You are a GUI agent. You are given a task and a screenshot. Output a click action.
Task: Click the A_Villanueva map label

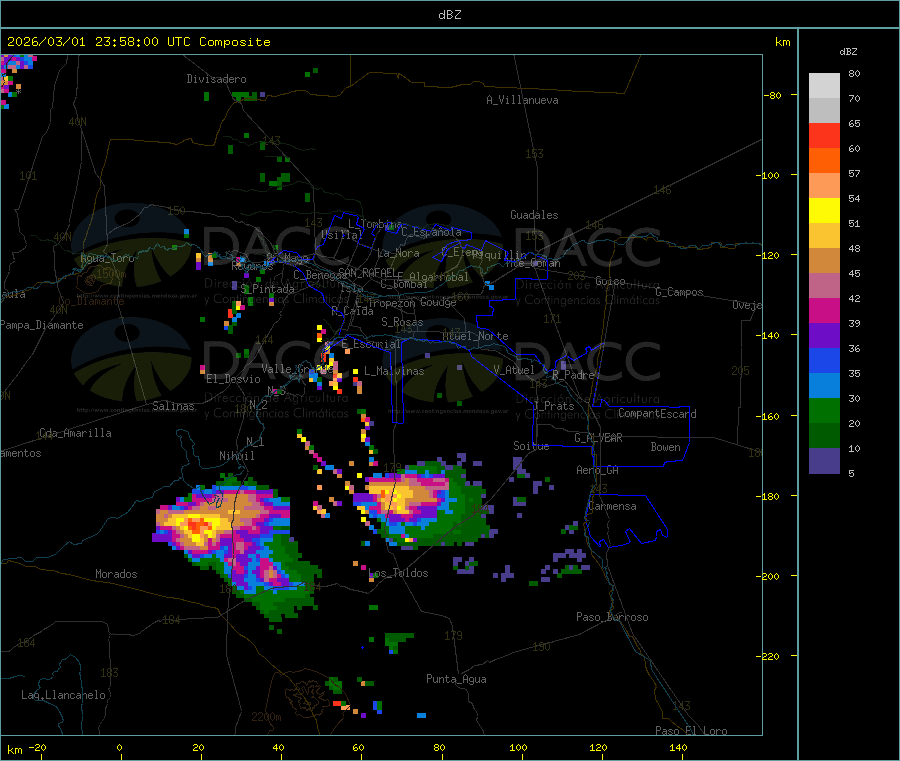[x=522, y=100]
